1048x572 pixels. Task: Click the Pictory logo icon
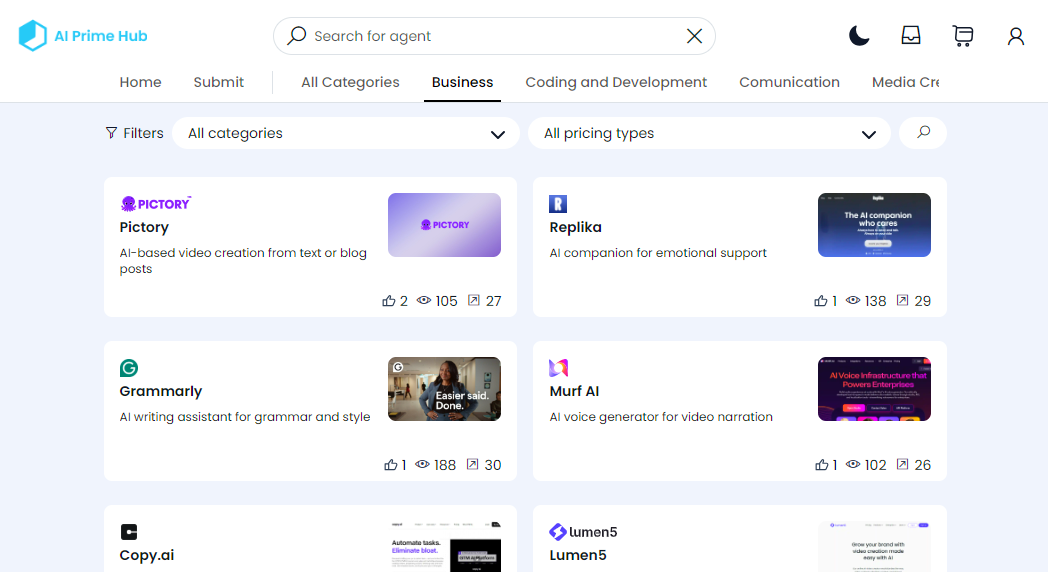coord(156,204)
